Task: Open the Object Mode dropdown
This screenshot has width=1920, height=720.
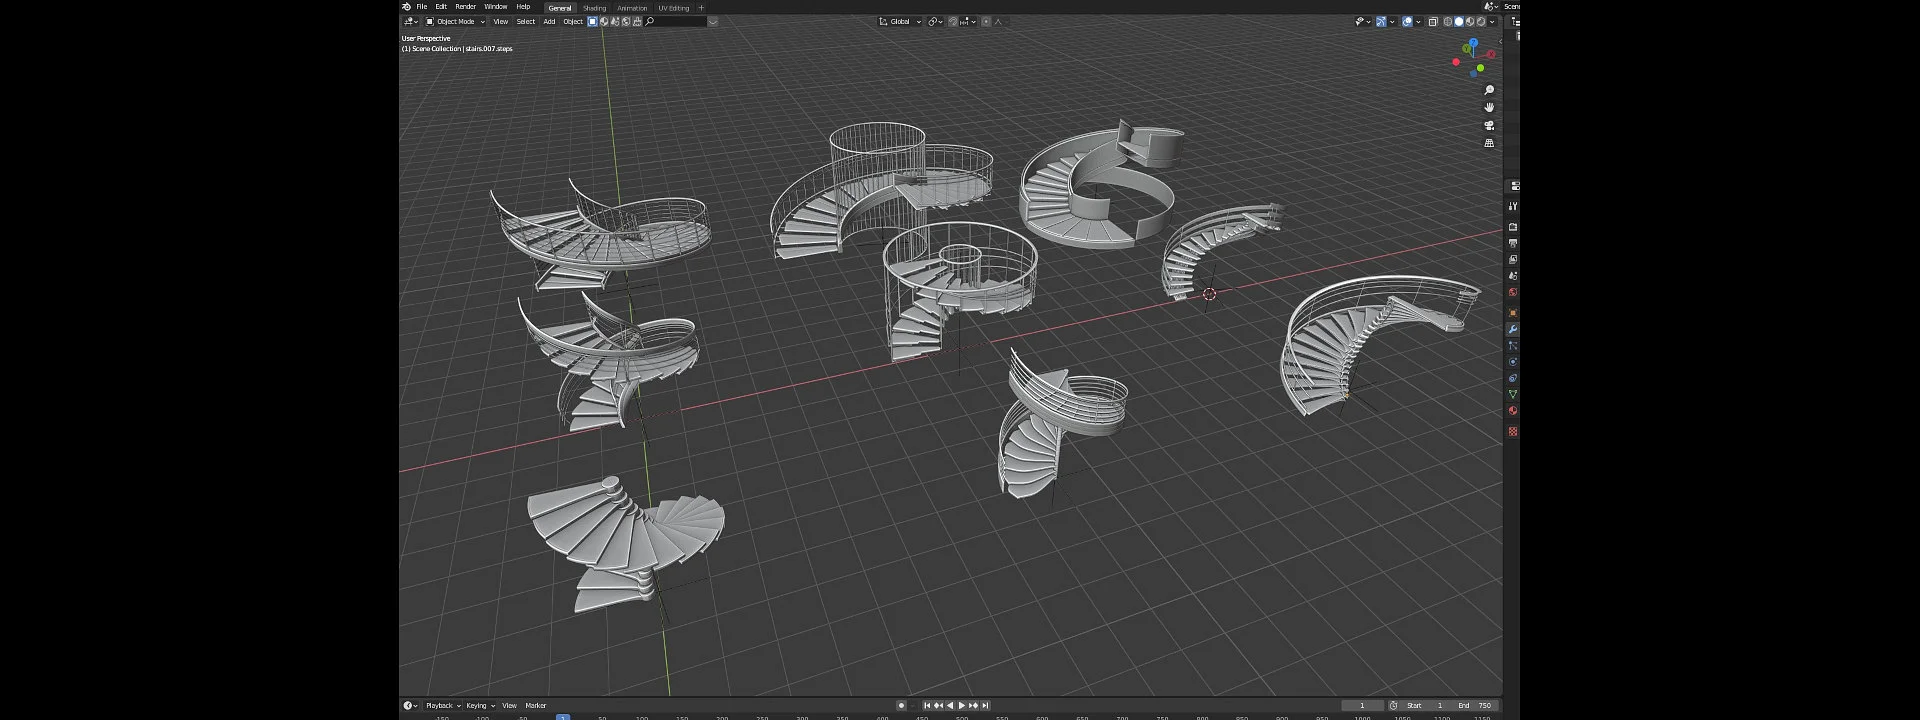Action: (x=455, y=22)
